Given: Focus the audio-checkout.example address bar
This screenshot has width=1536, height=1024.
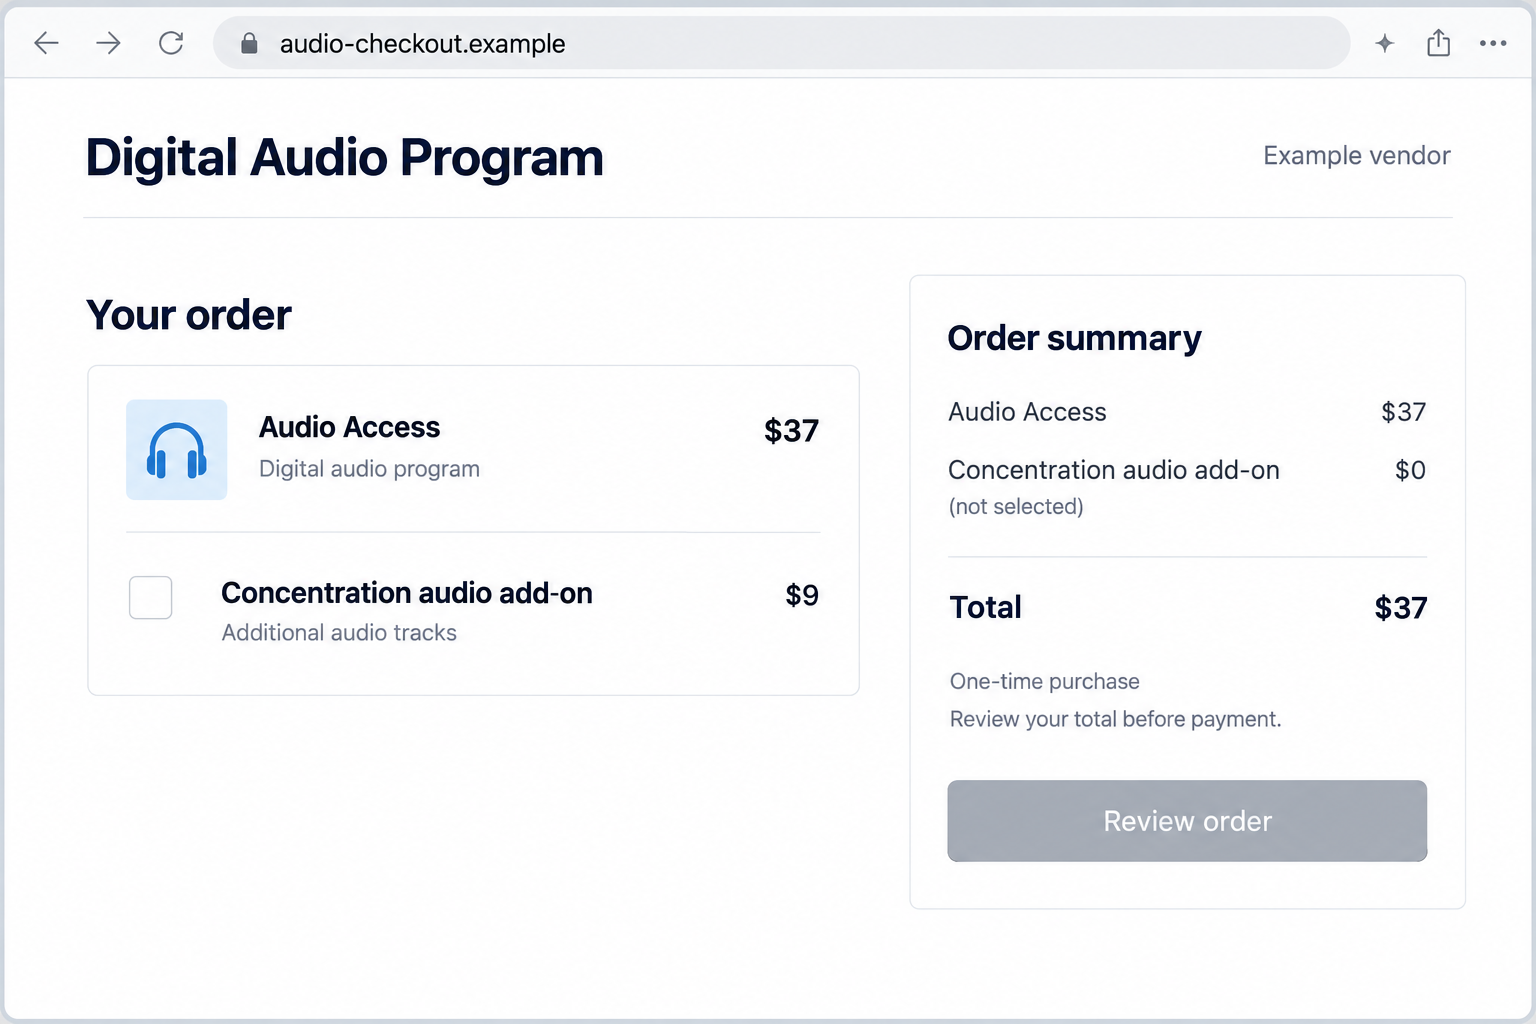Looking at the screenshot, I should [782, 43].
